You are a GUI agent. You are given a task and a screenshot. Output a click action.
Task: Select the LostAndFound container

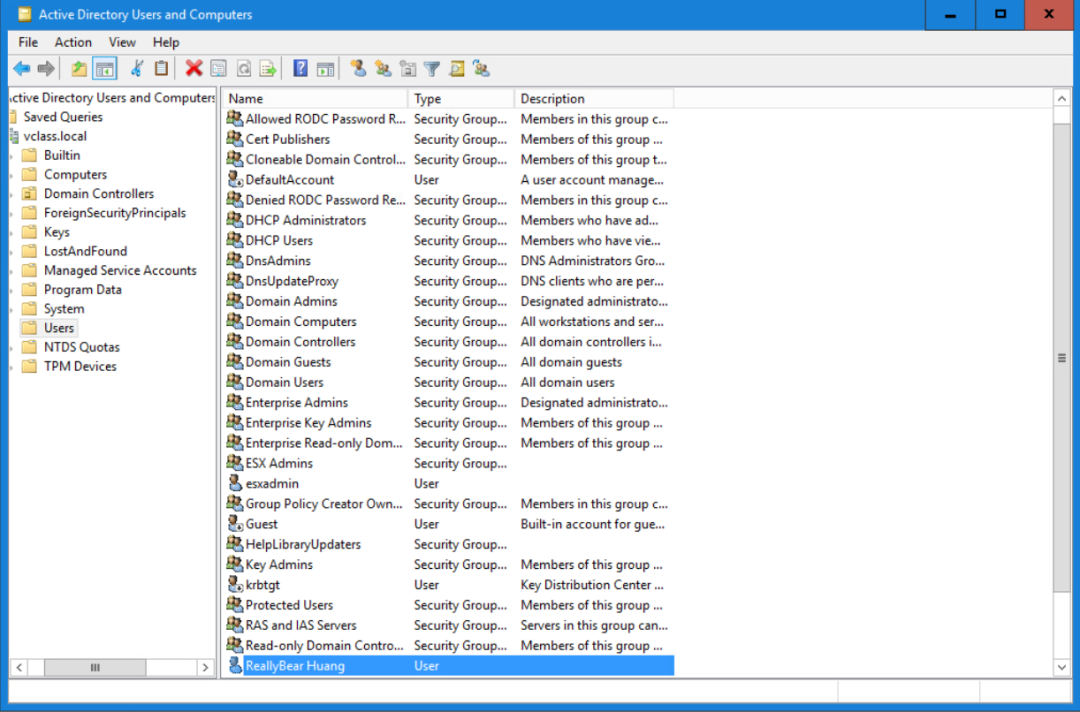point(85,251)
